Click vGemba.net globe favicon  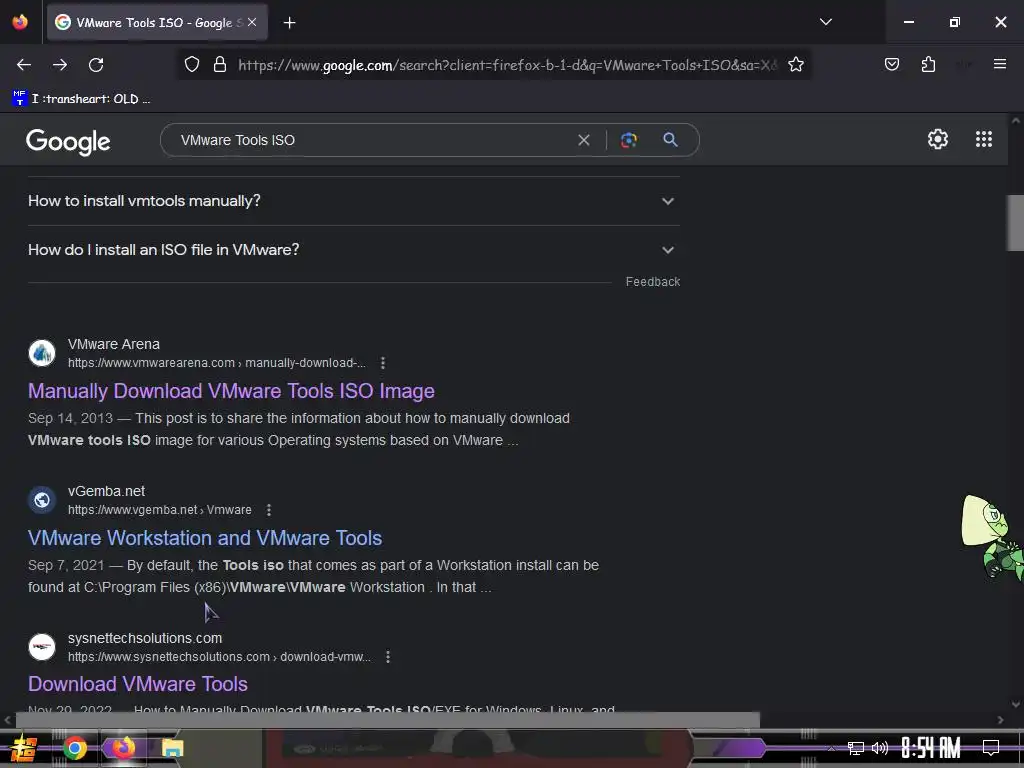(x=42, y=500)
